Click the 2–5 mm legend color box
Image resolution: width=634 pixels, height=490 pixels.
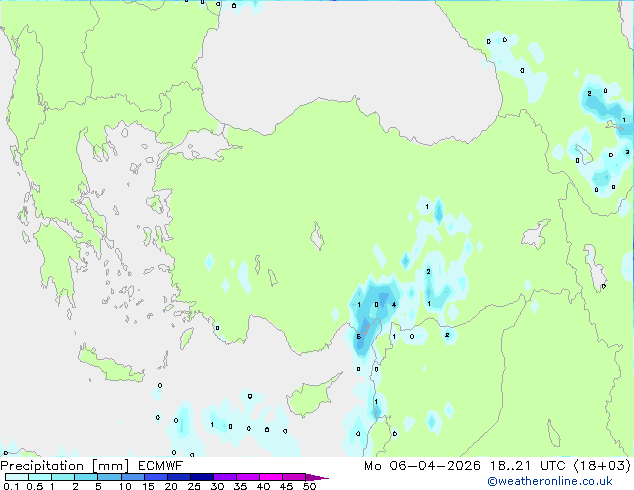click(86, 477)
